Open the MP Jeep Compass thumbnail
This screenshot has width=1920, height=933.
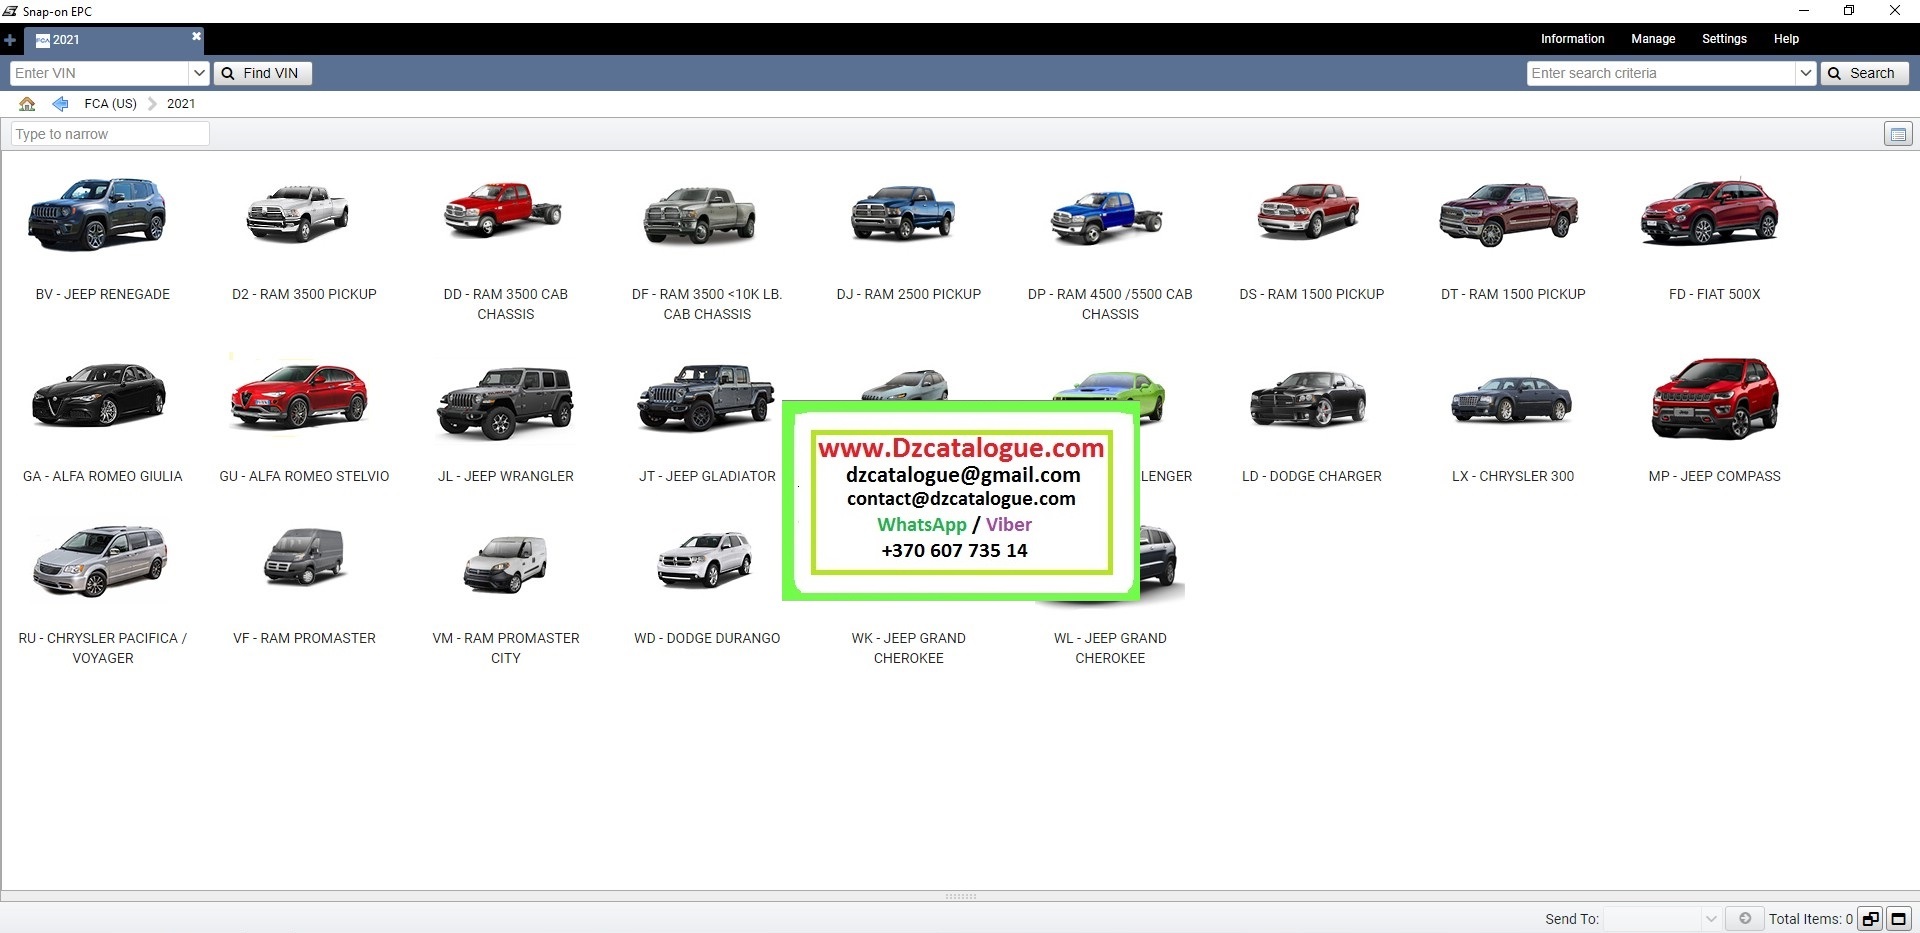coord(1715,398)
